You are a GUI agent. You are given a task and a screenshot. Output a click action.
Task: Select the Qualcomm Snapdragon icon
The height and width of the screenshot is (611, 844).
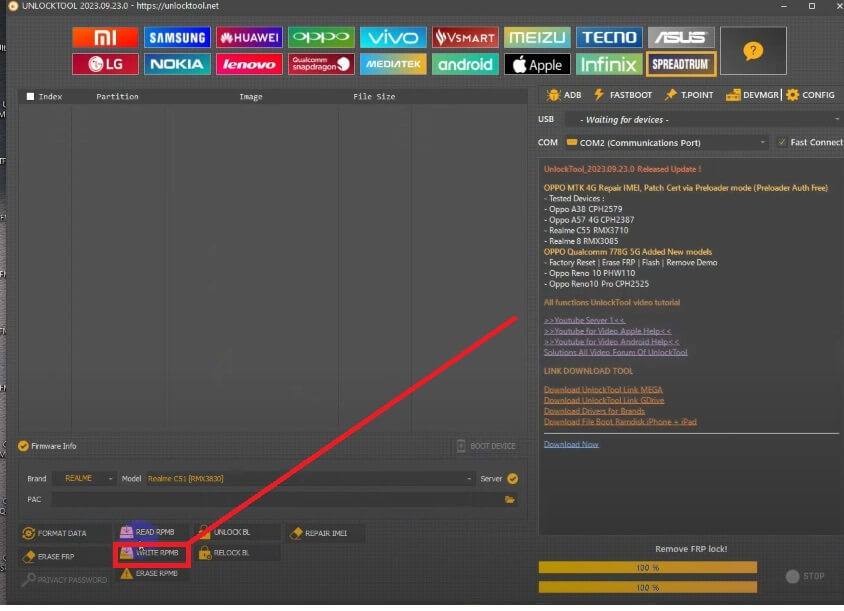tap(321, 64)
